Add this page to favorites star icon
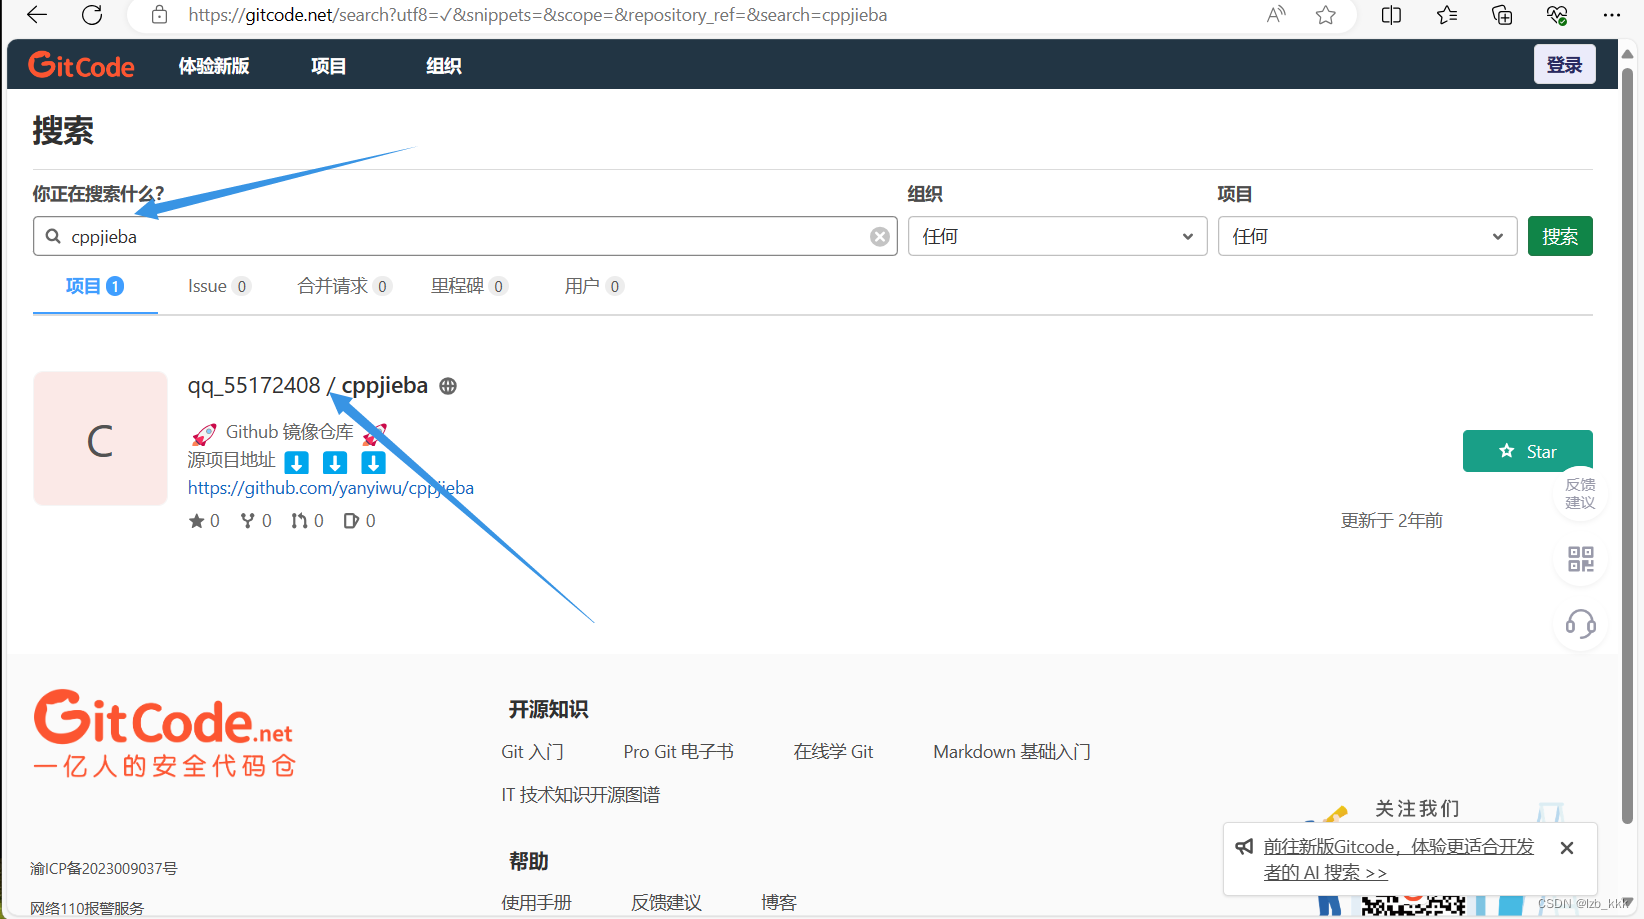 1326,15
